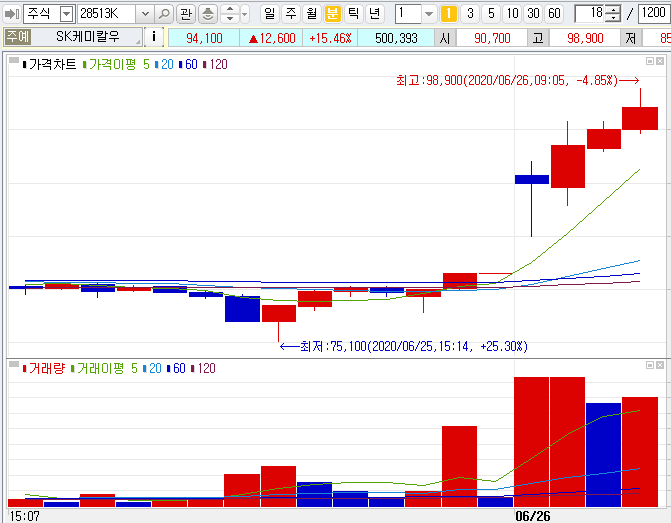Click the 관 watchlist button
This screenshot has height=523, width=671.
click(x=186, y=14)
